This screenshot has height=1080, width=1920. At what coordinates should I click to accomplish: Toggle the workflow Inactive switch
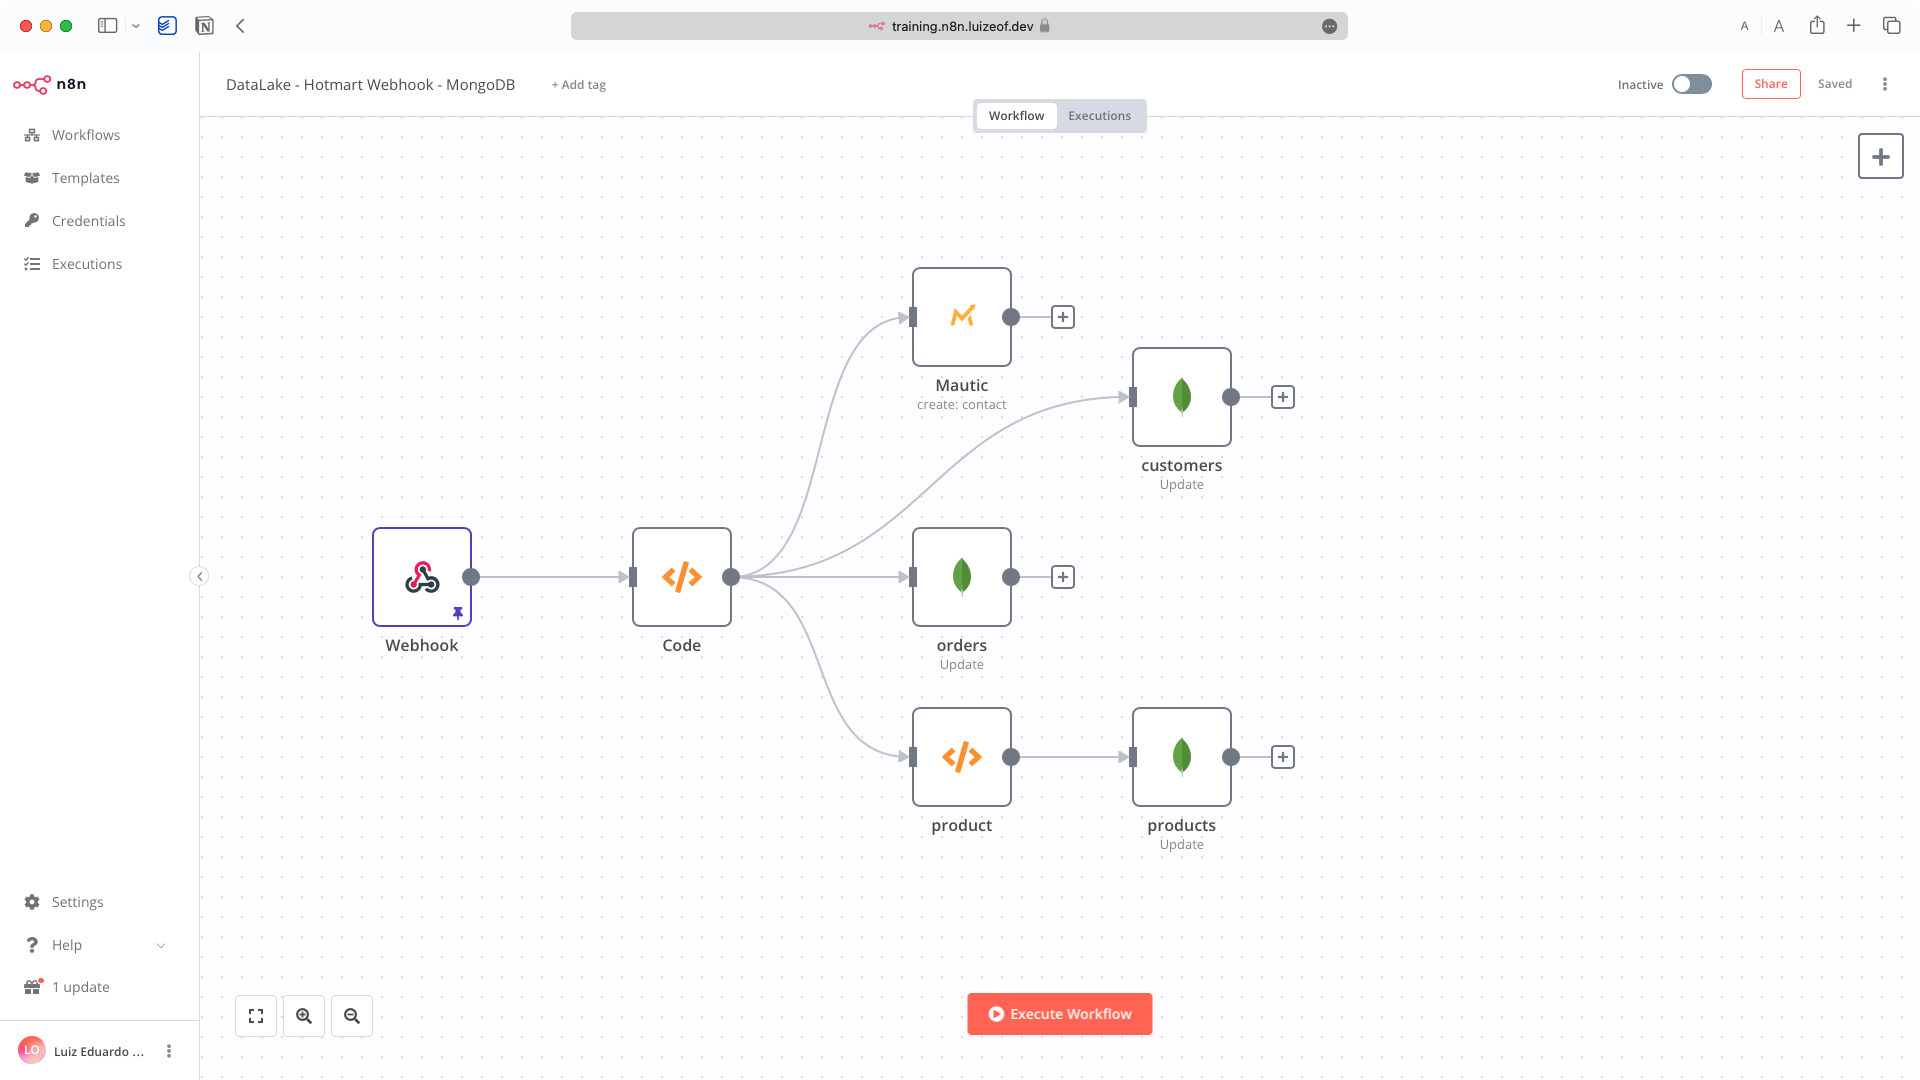tap(1691, 84)
